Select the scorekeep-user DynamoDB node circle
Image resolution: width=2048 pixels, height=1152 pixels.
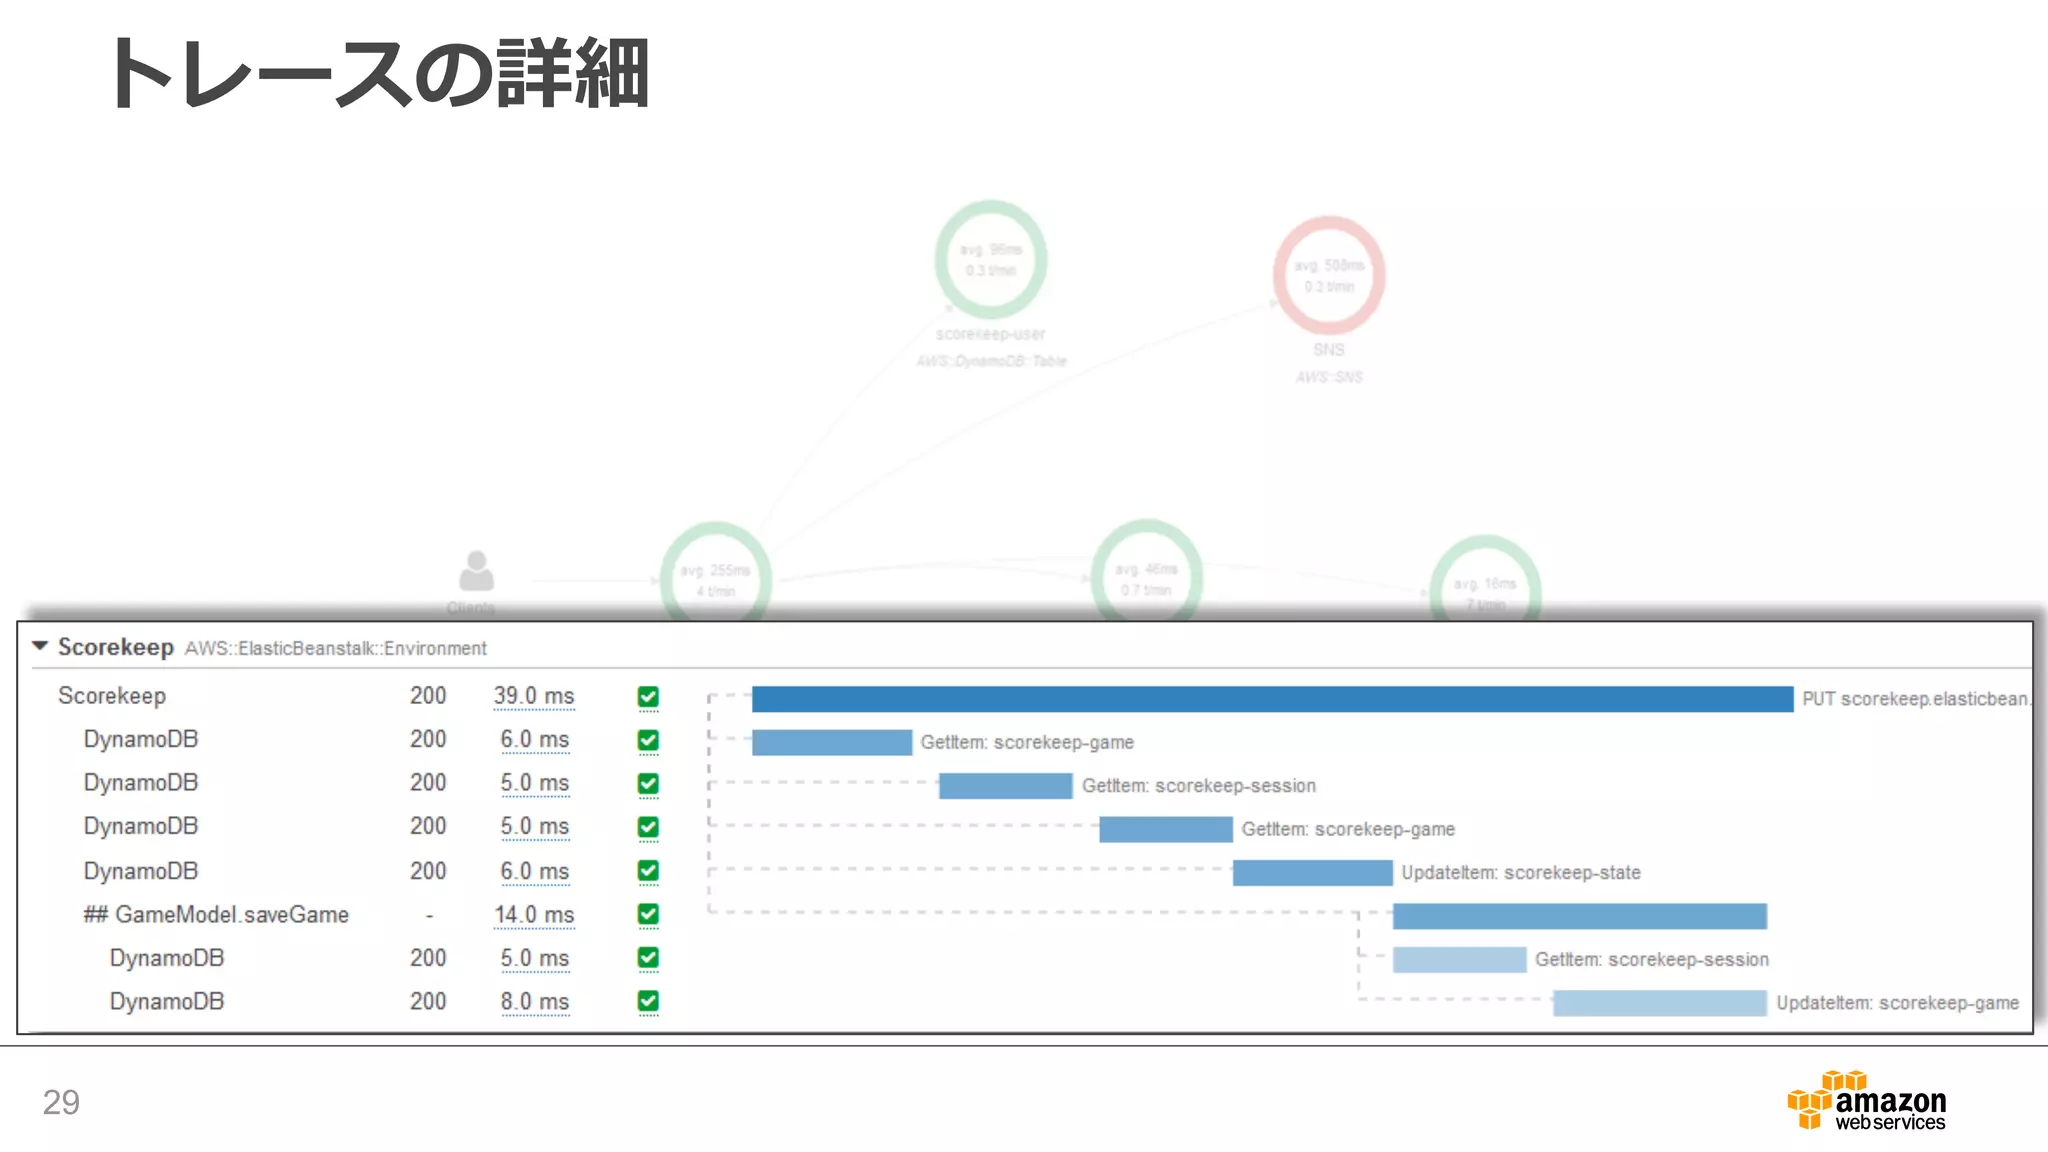(990, 260)
